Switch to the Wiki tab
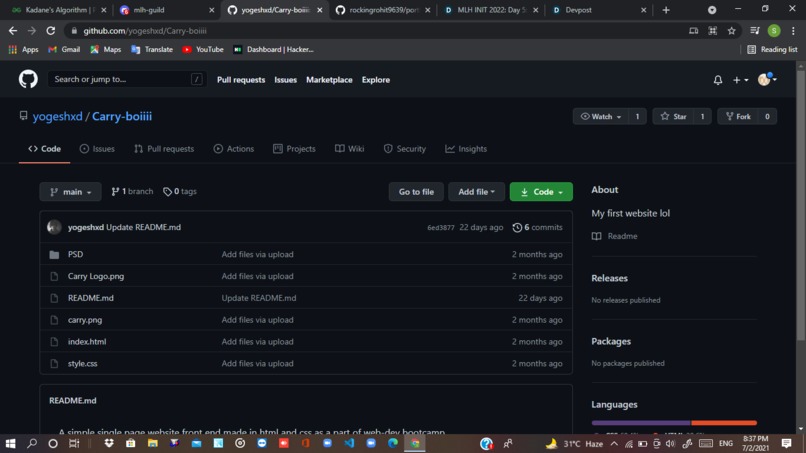This screenshot has height=453, width=806. coord(350,149)
